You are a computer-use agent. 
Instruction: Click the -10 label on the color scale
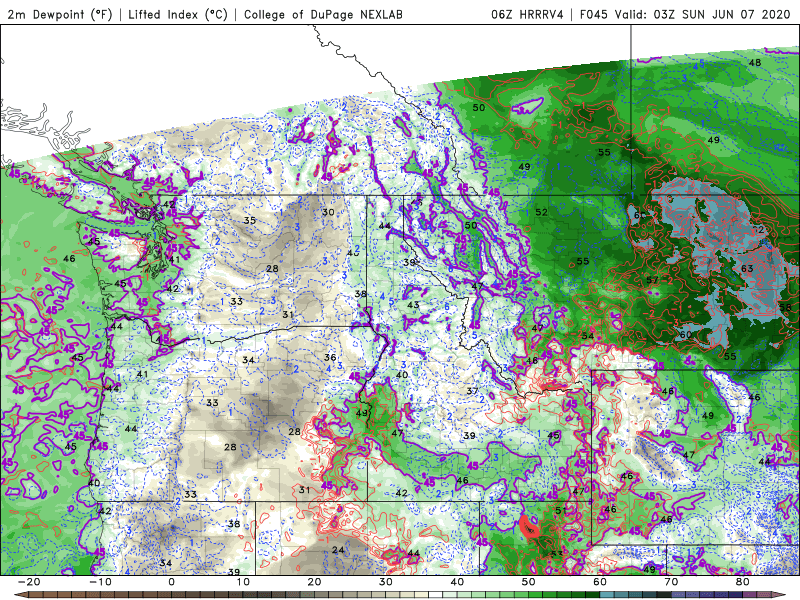(100, 582)
